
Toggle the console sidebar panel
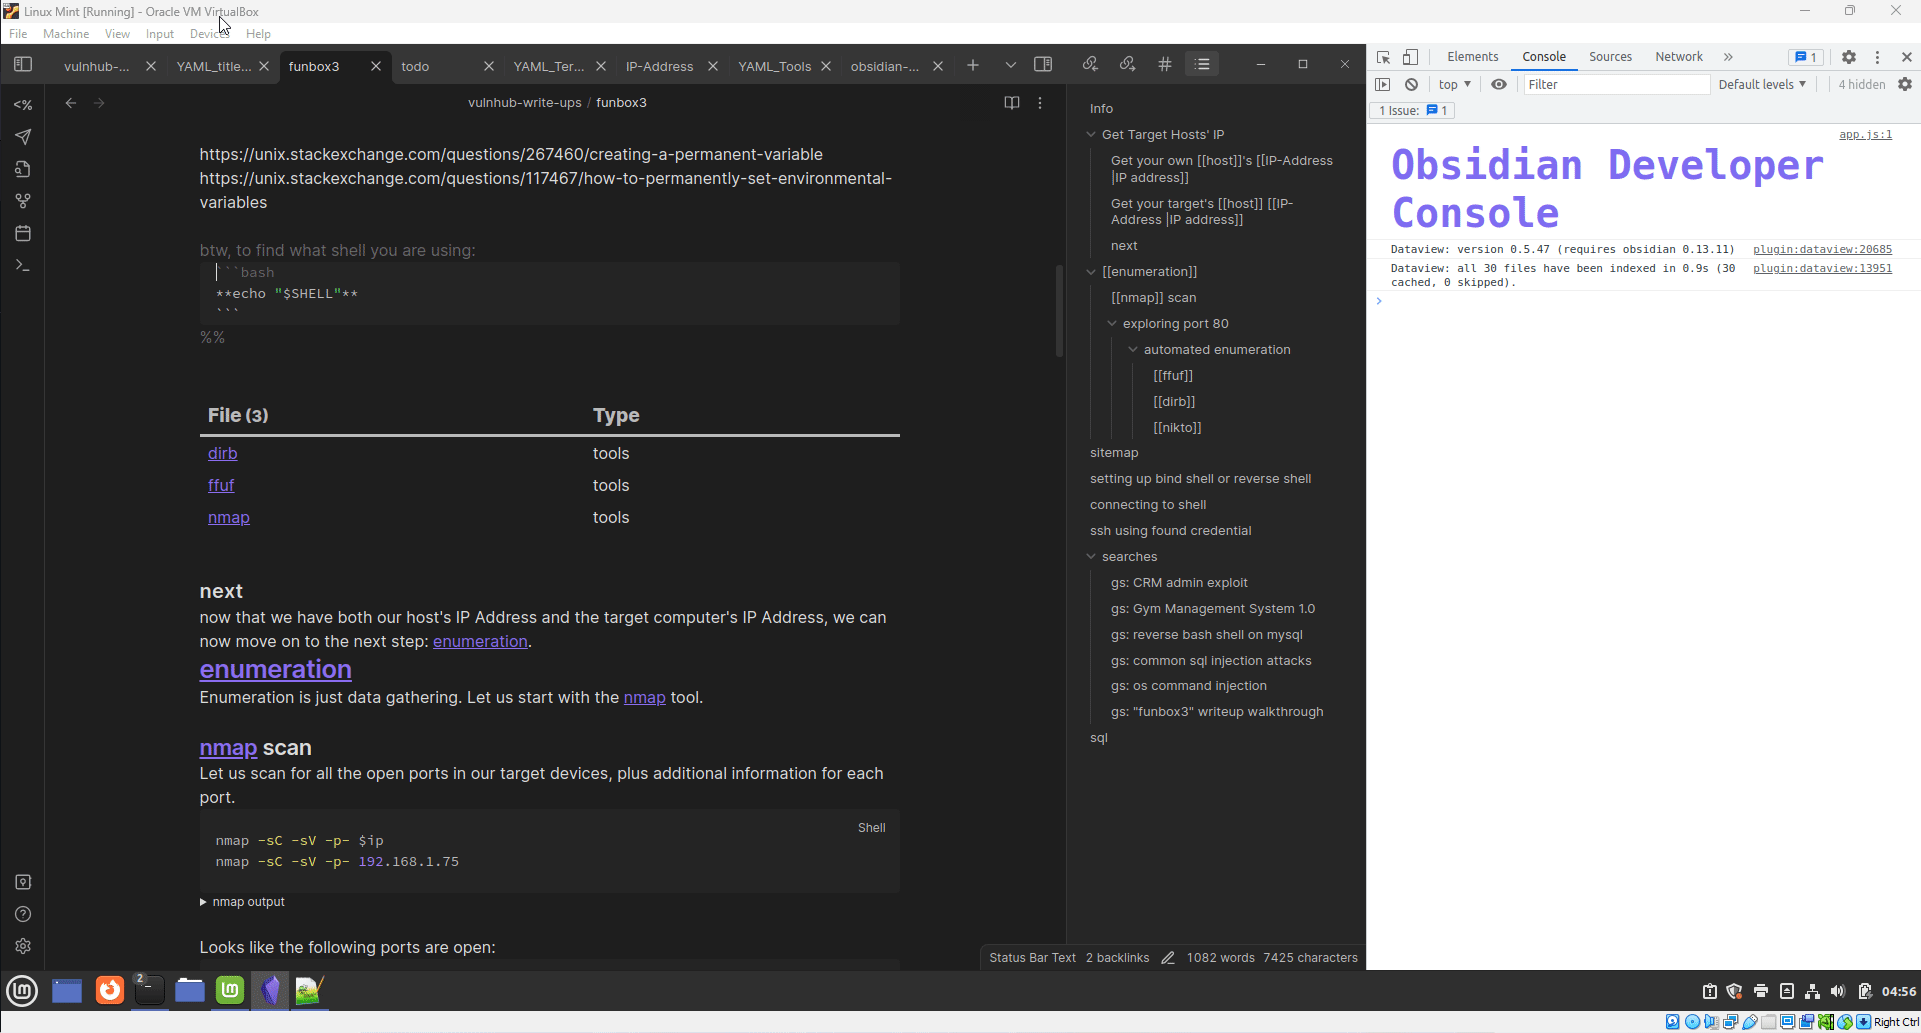1383,85
